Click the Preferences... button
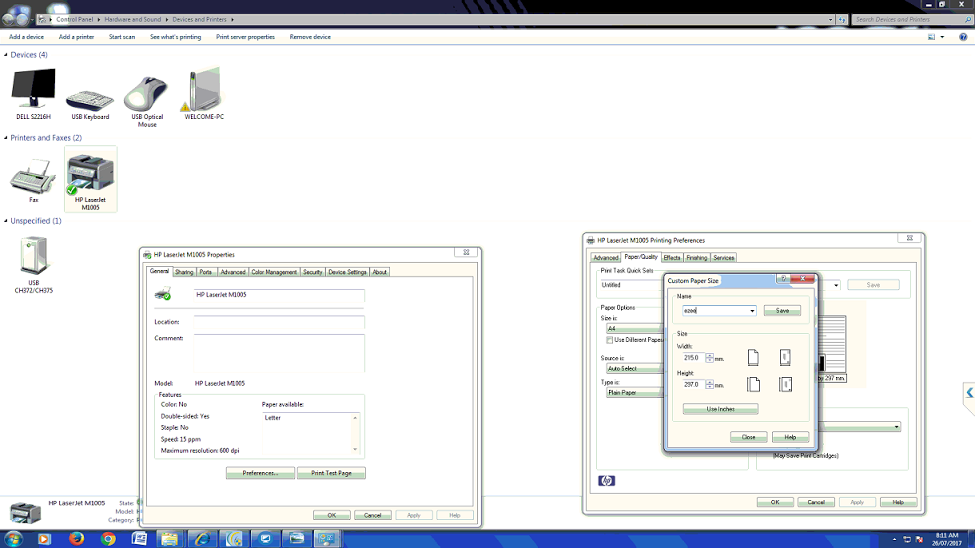The width and height of the screenshot is (975, 548). coord(260,473)
